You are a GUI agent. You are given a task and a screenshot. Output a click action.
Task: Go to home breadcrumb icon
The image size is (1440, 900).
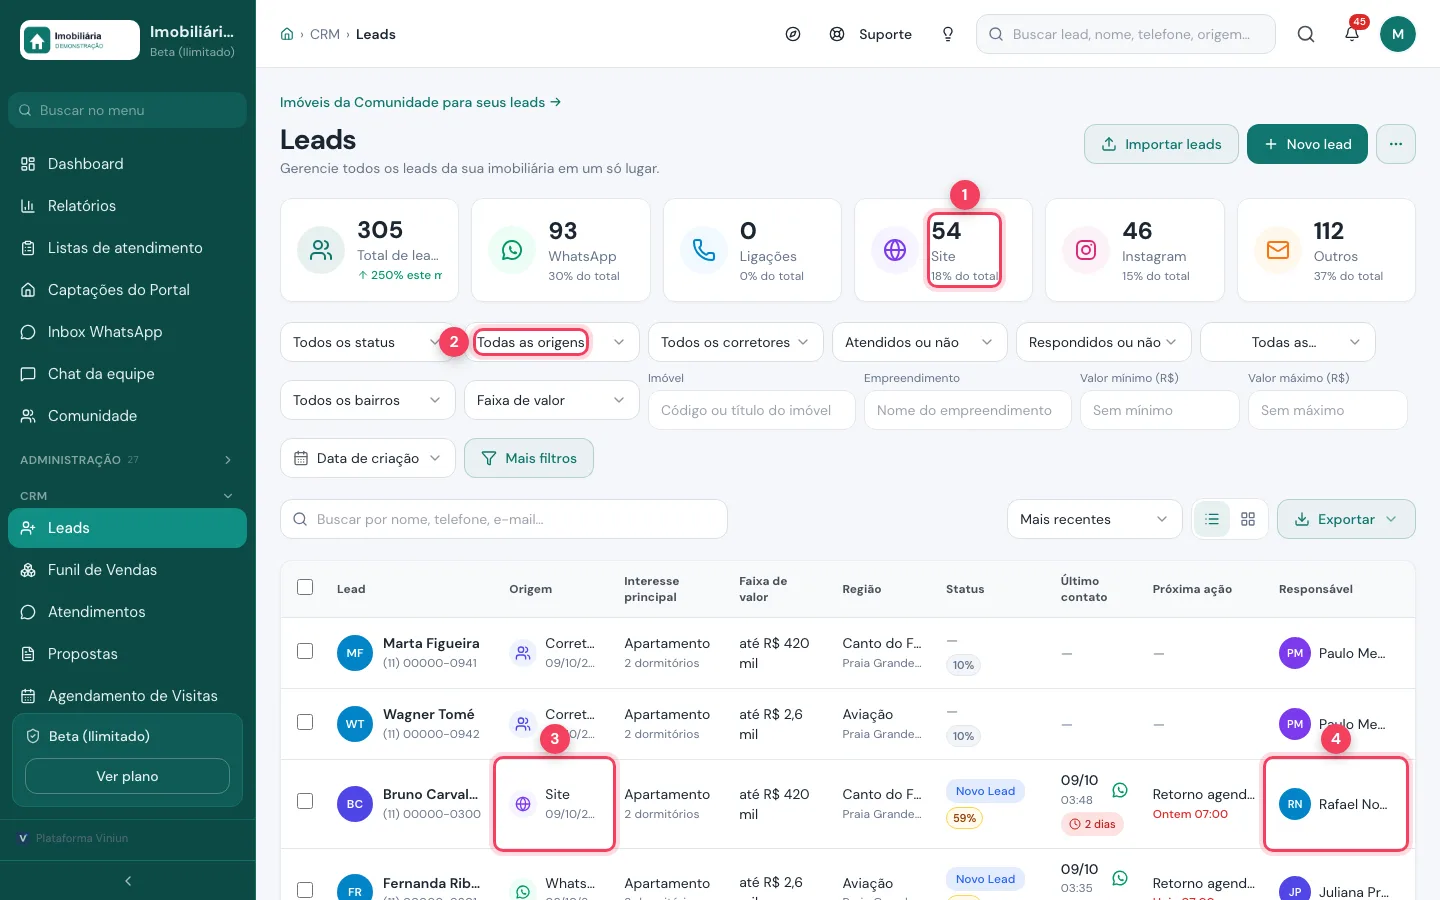point(287,34)
